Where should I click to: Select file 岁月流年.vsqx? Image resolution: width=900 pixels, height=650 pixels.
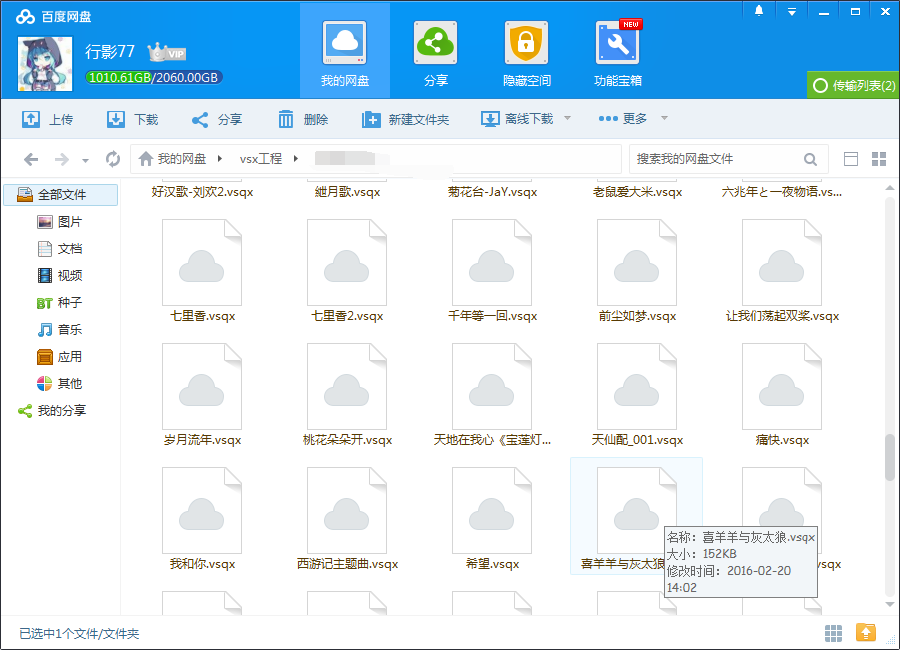(202, 395)
